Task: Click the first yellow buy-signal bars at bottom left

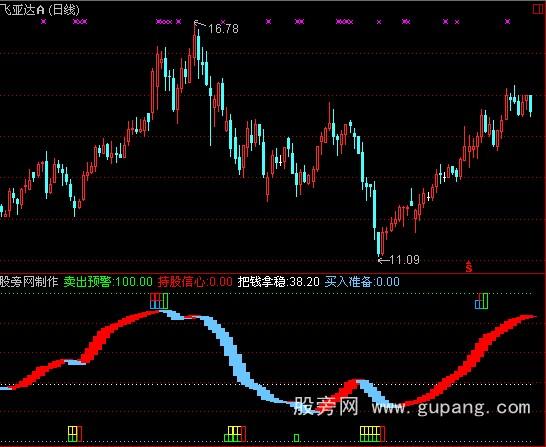Action: (x=75, y=434)
